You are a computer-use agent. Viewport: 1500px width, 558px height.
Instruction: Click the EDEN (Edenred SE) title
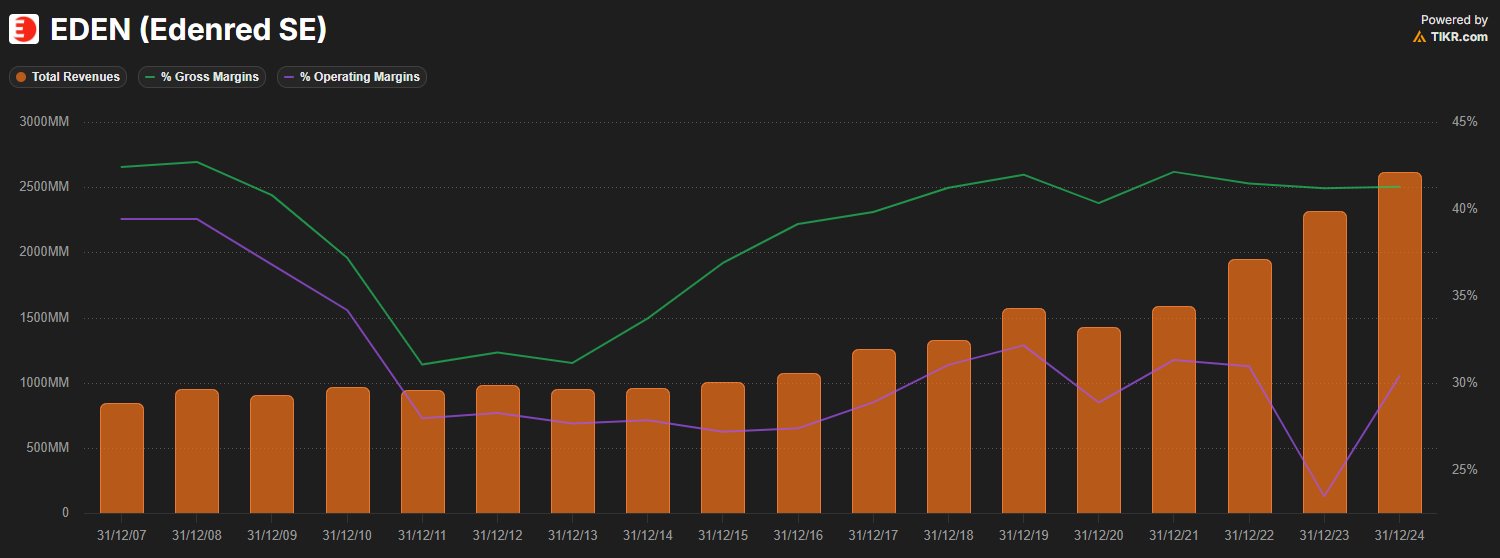[189, 30]
